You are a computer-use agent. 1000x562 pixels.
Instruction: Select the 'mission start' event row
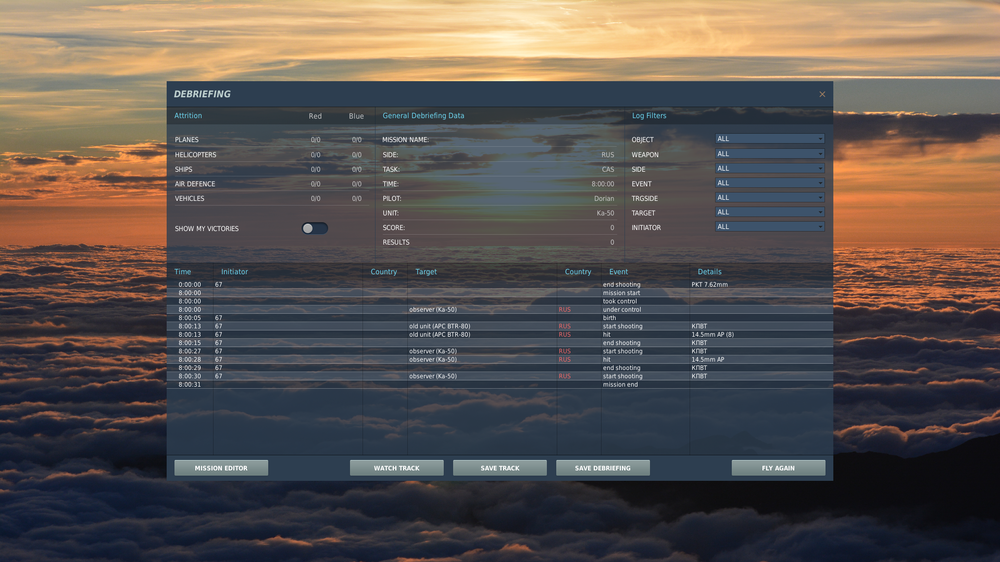500,293
